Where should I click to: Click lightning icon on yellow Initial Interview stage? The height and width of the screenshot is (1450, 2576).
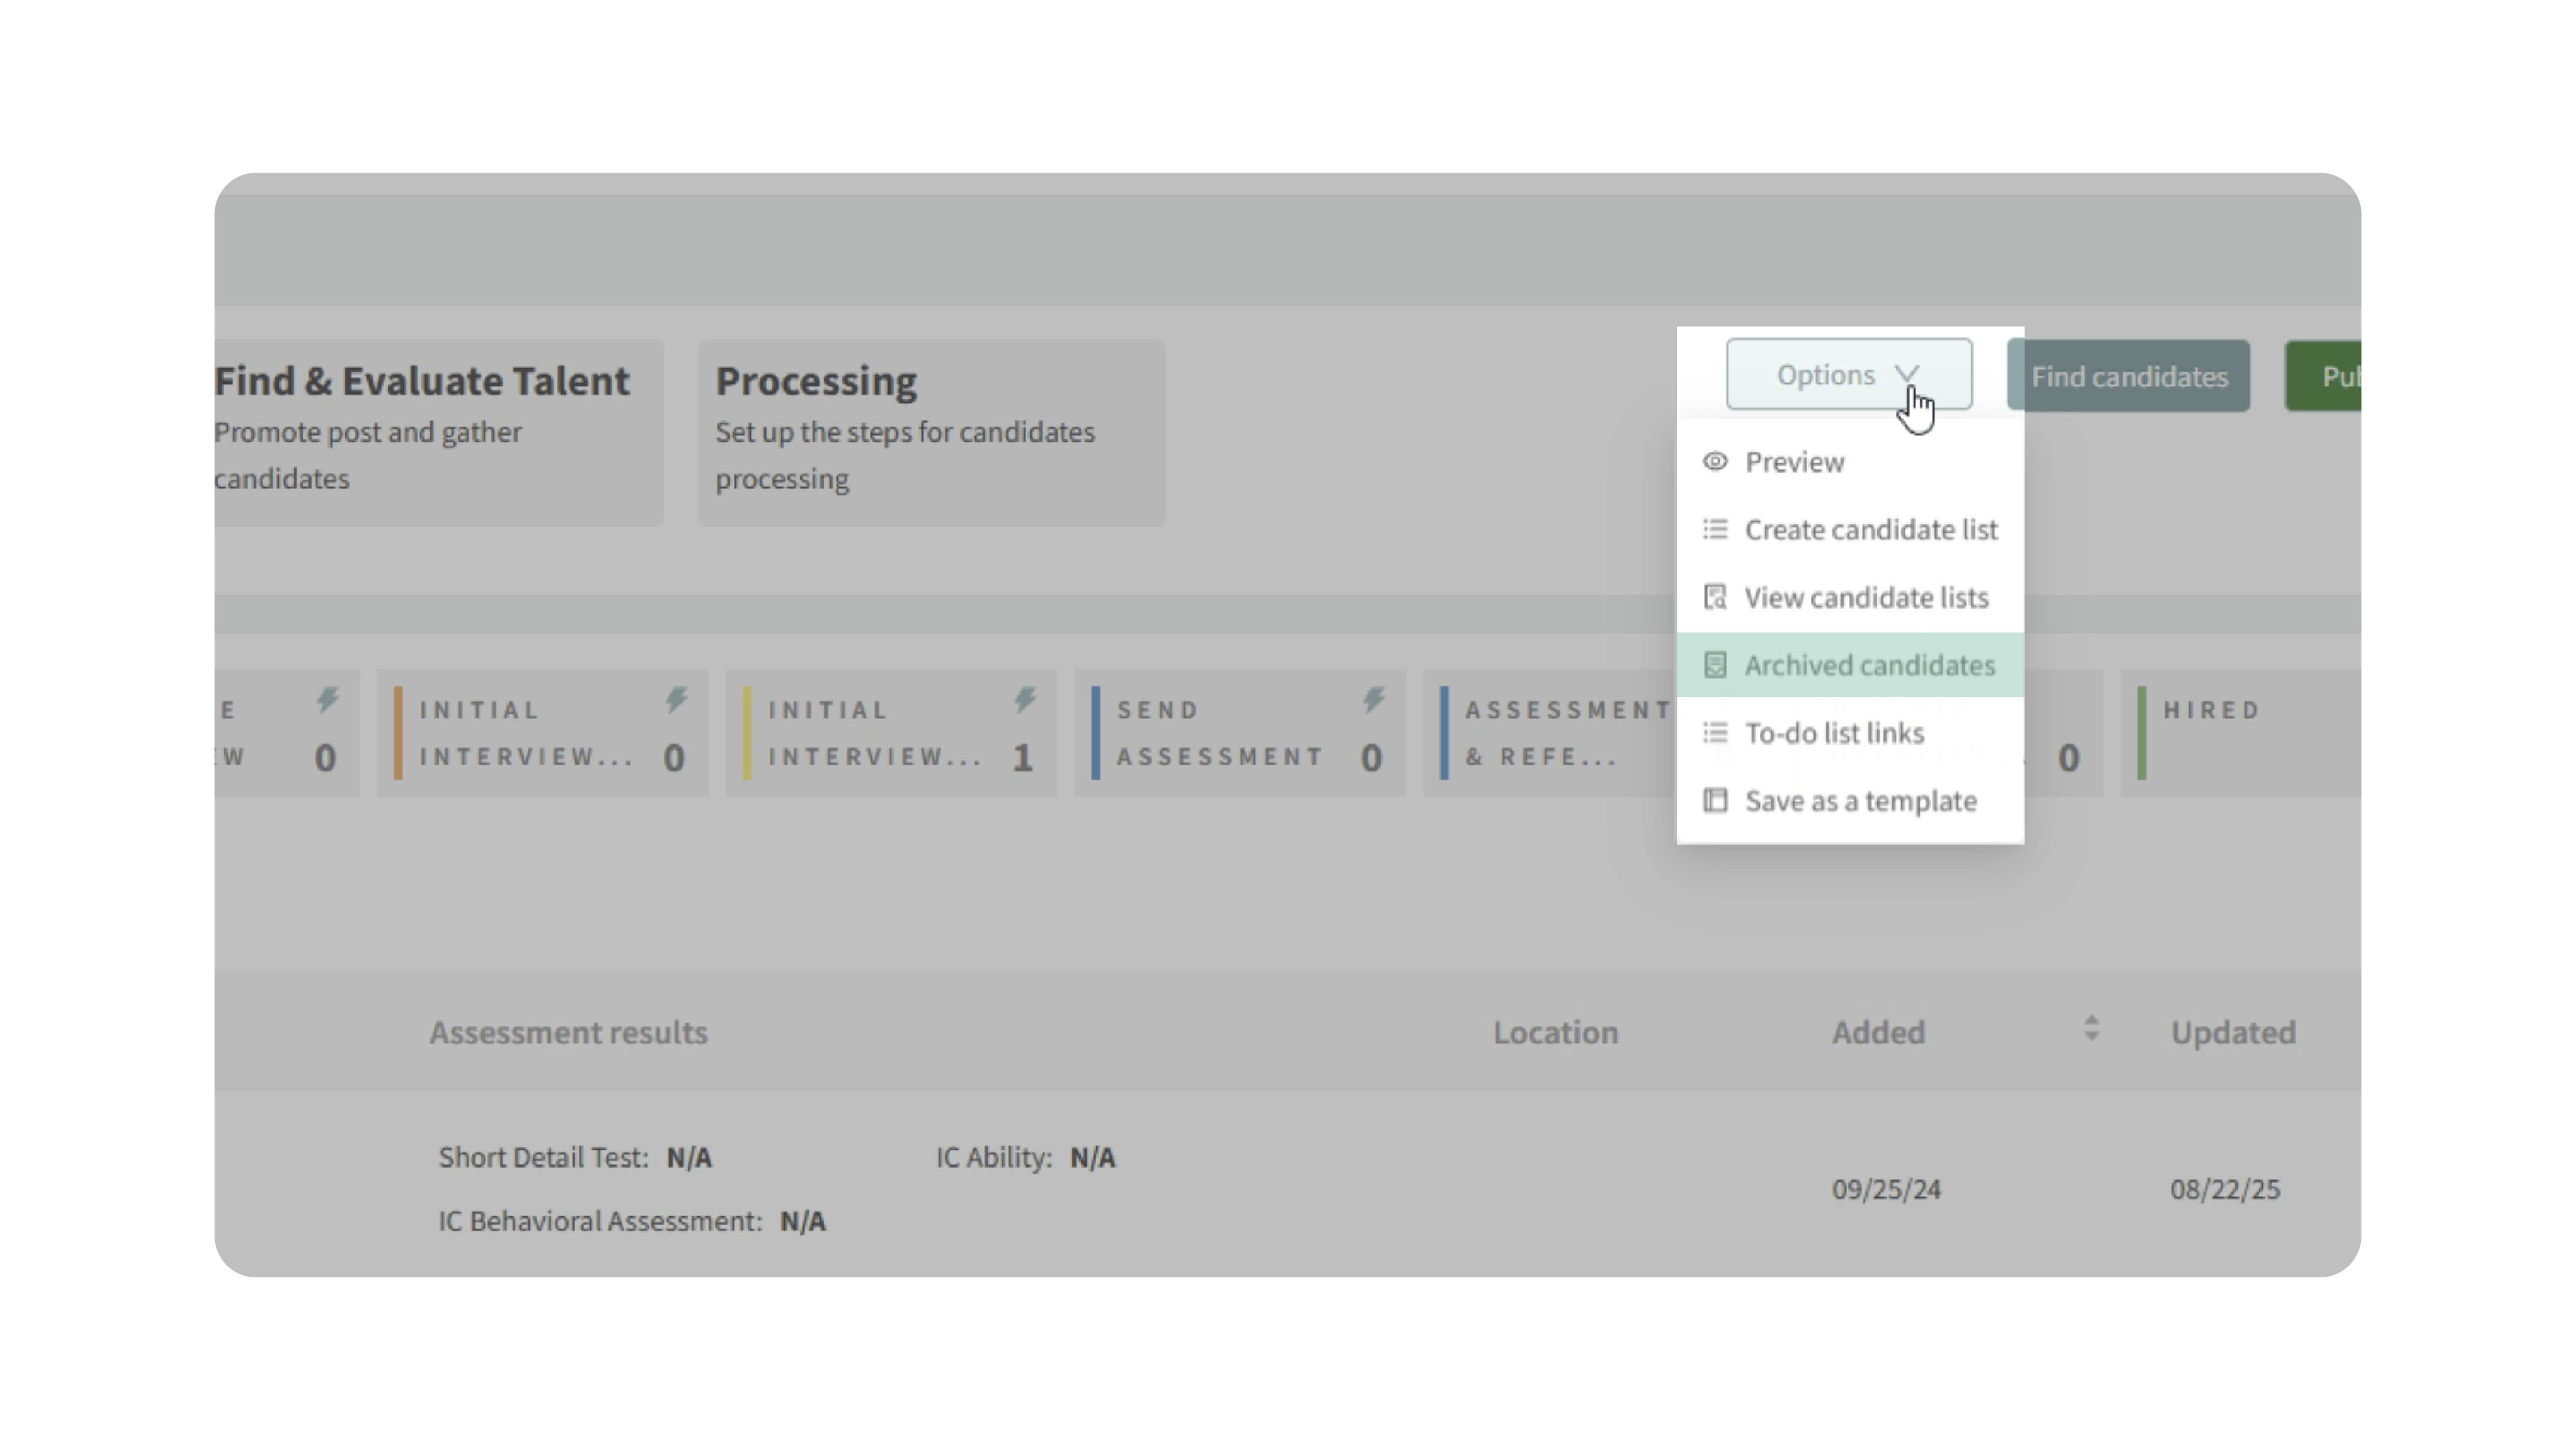pos(1025,700)
